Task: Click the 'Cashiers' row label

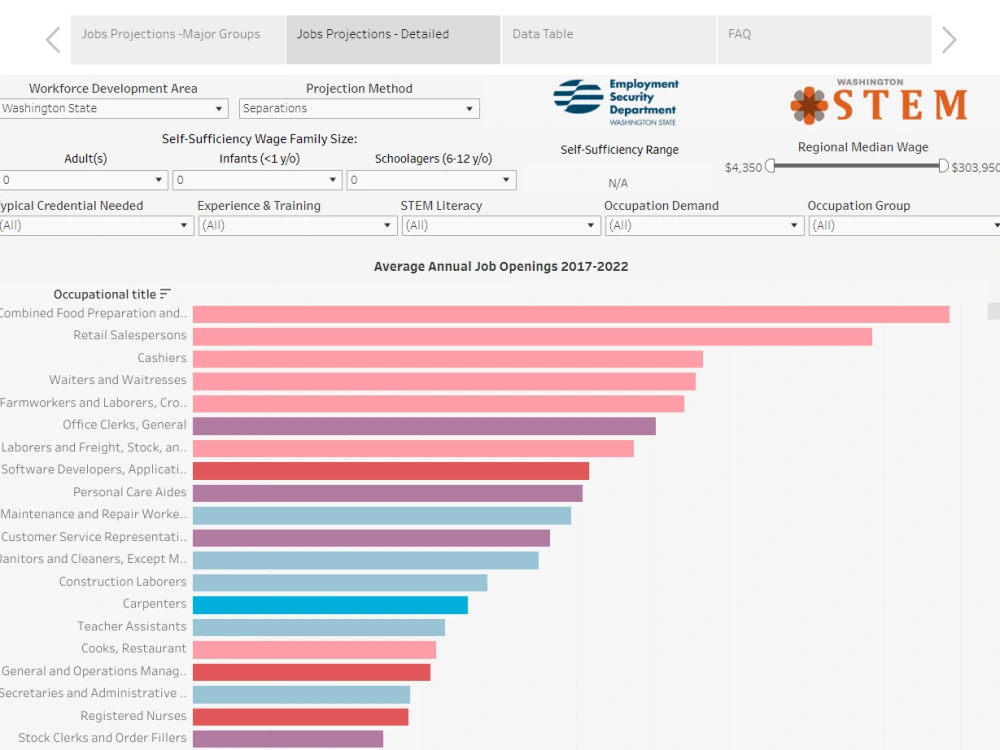Action: tap(162, 358)
